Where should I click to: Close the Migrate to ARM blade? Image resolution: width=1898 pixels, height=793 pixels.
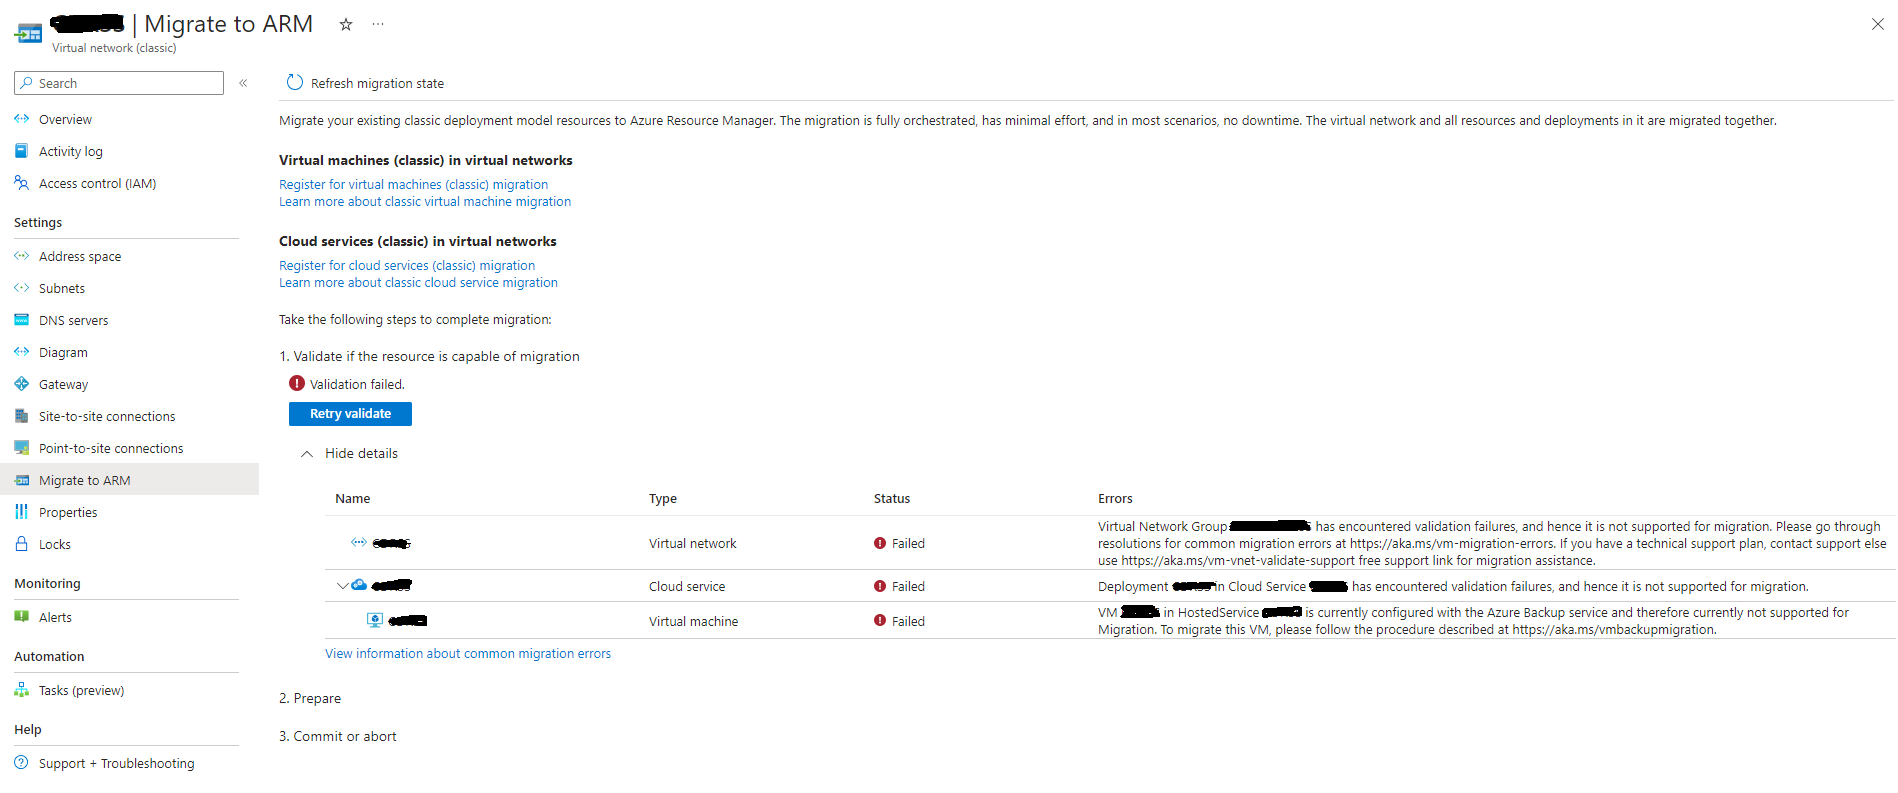pyautogui.click(x=1877, y=24)
